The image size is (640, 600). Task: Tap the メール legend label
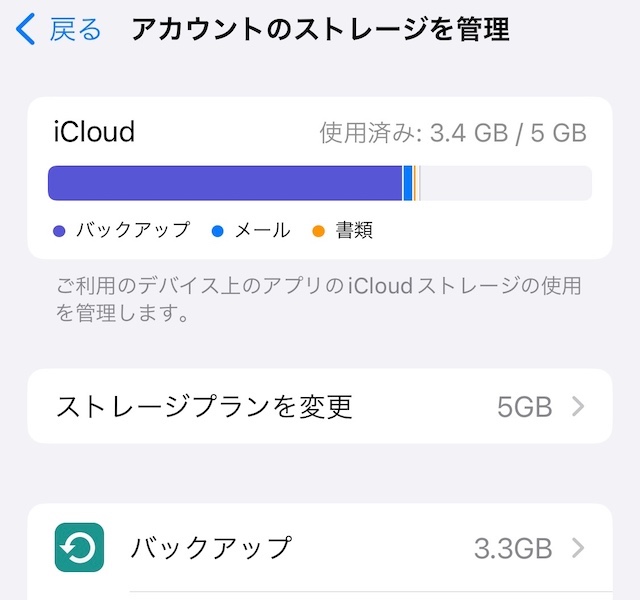(262, 231)
